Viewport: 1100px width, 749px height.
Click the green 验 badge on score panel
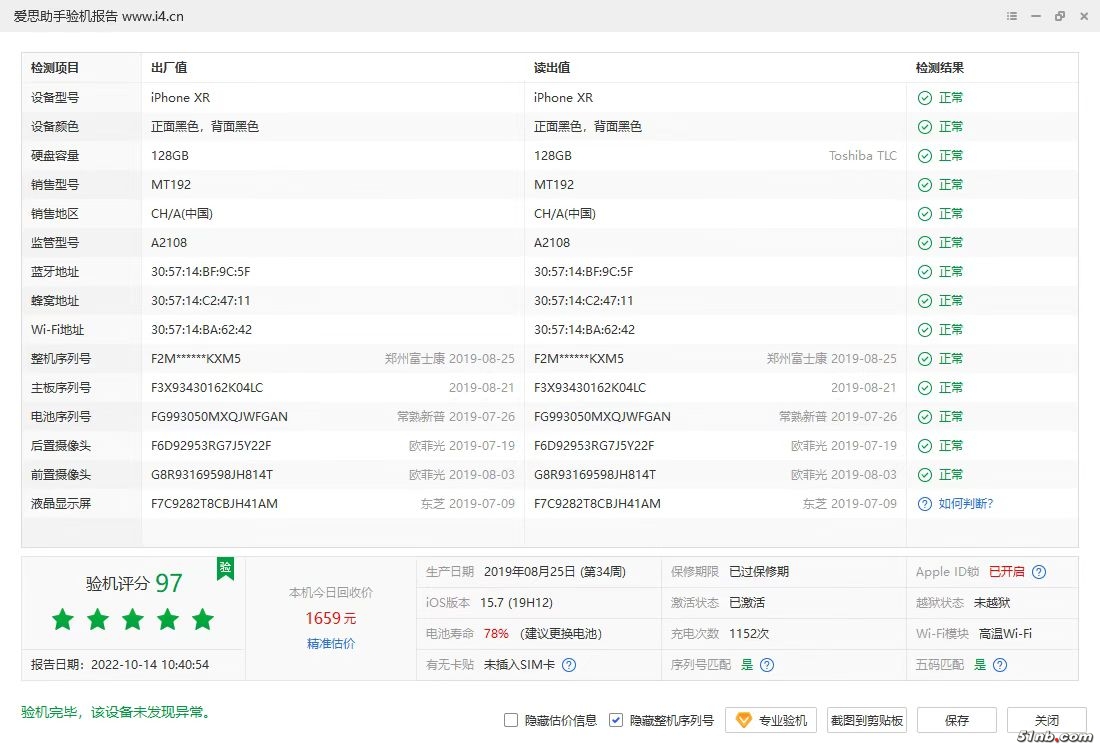click(225, 568)
